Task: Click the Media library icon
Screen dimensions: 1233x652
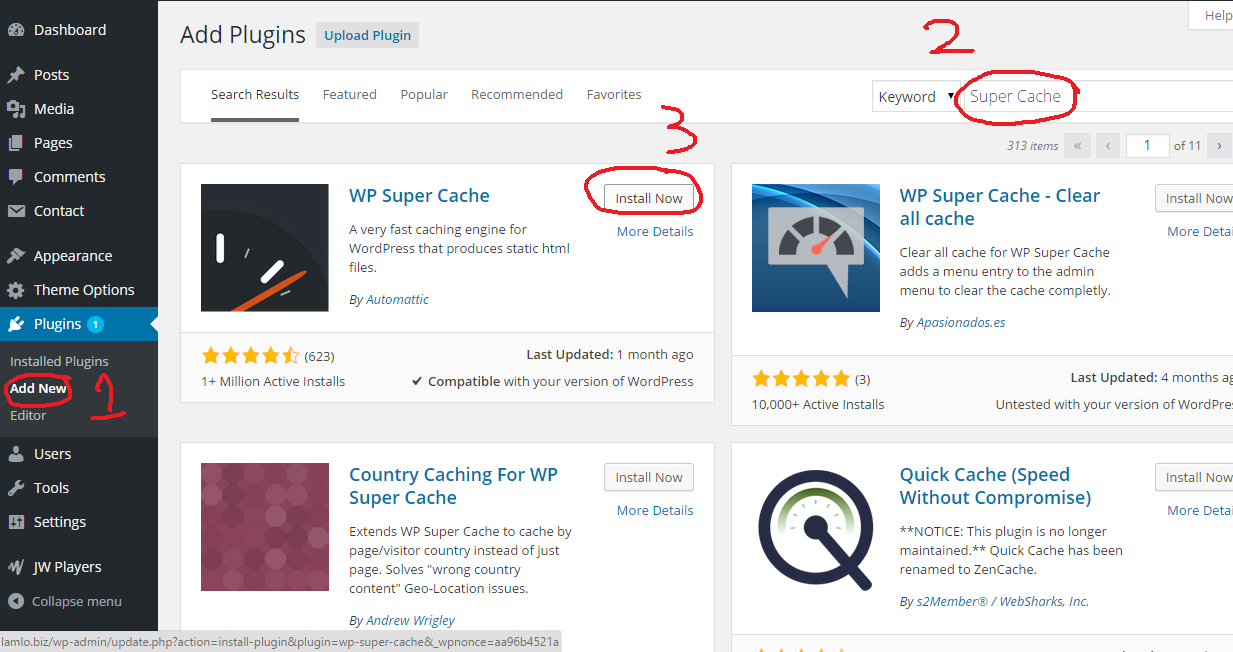Action: (16, 109)
